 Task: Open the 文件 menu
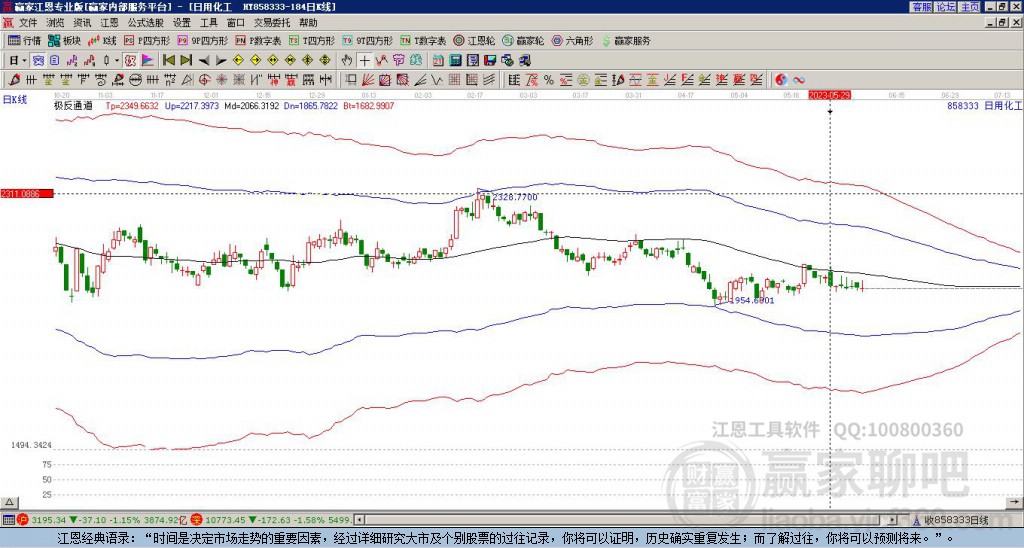pos(28,23)
